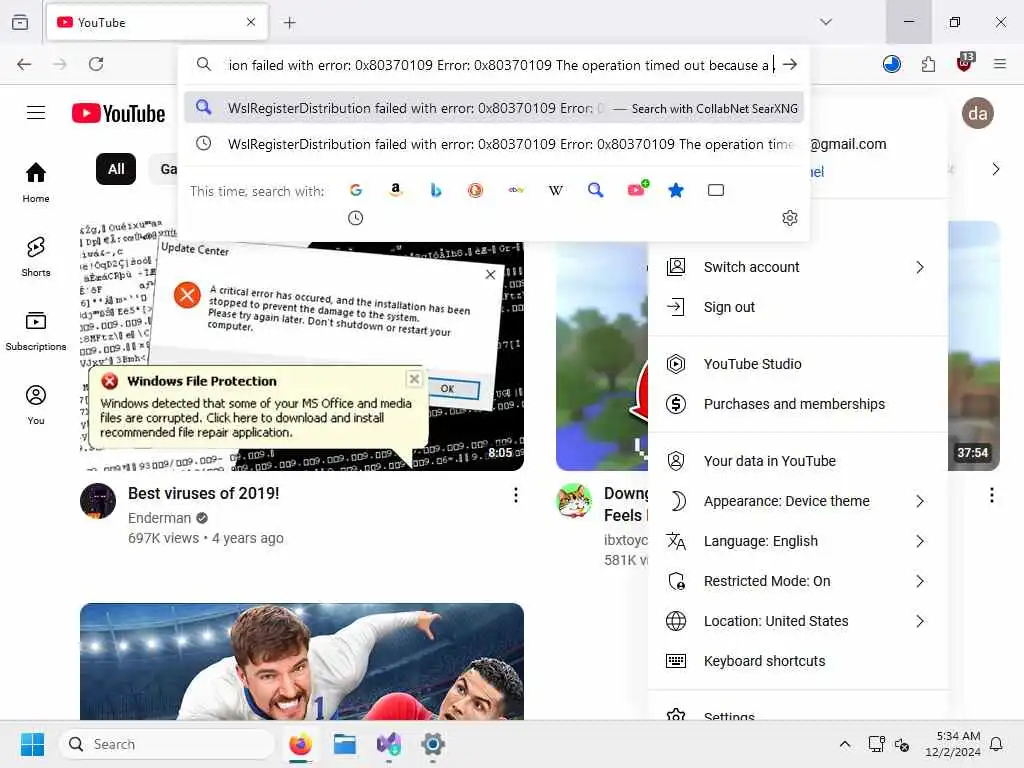Open Visual Studio from the taskbar
Image resolution: width=1024 pixels, height=768 pixels.
pos(389,744)
